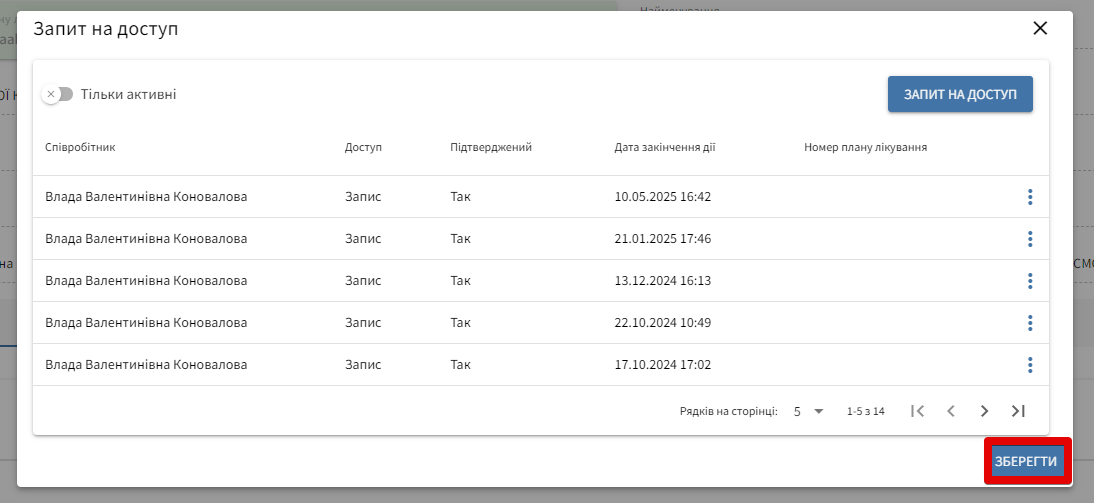
Task: Open actions menu for 22.10.2024 10:49 row
Action: (1029, 323)
